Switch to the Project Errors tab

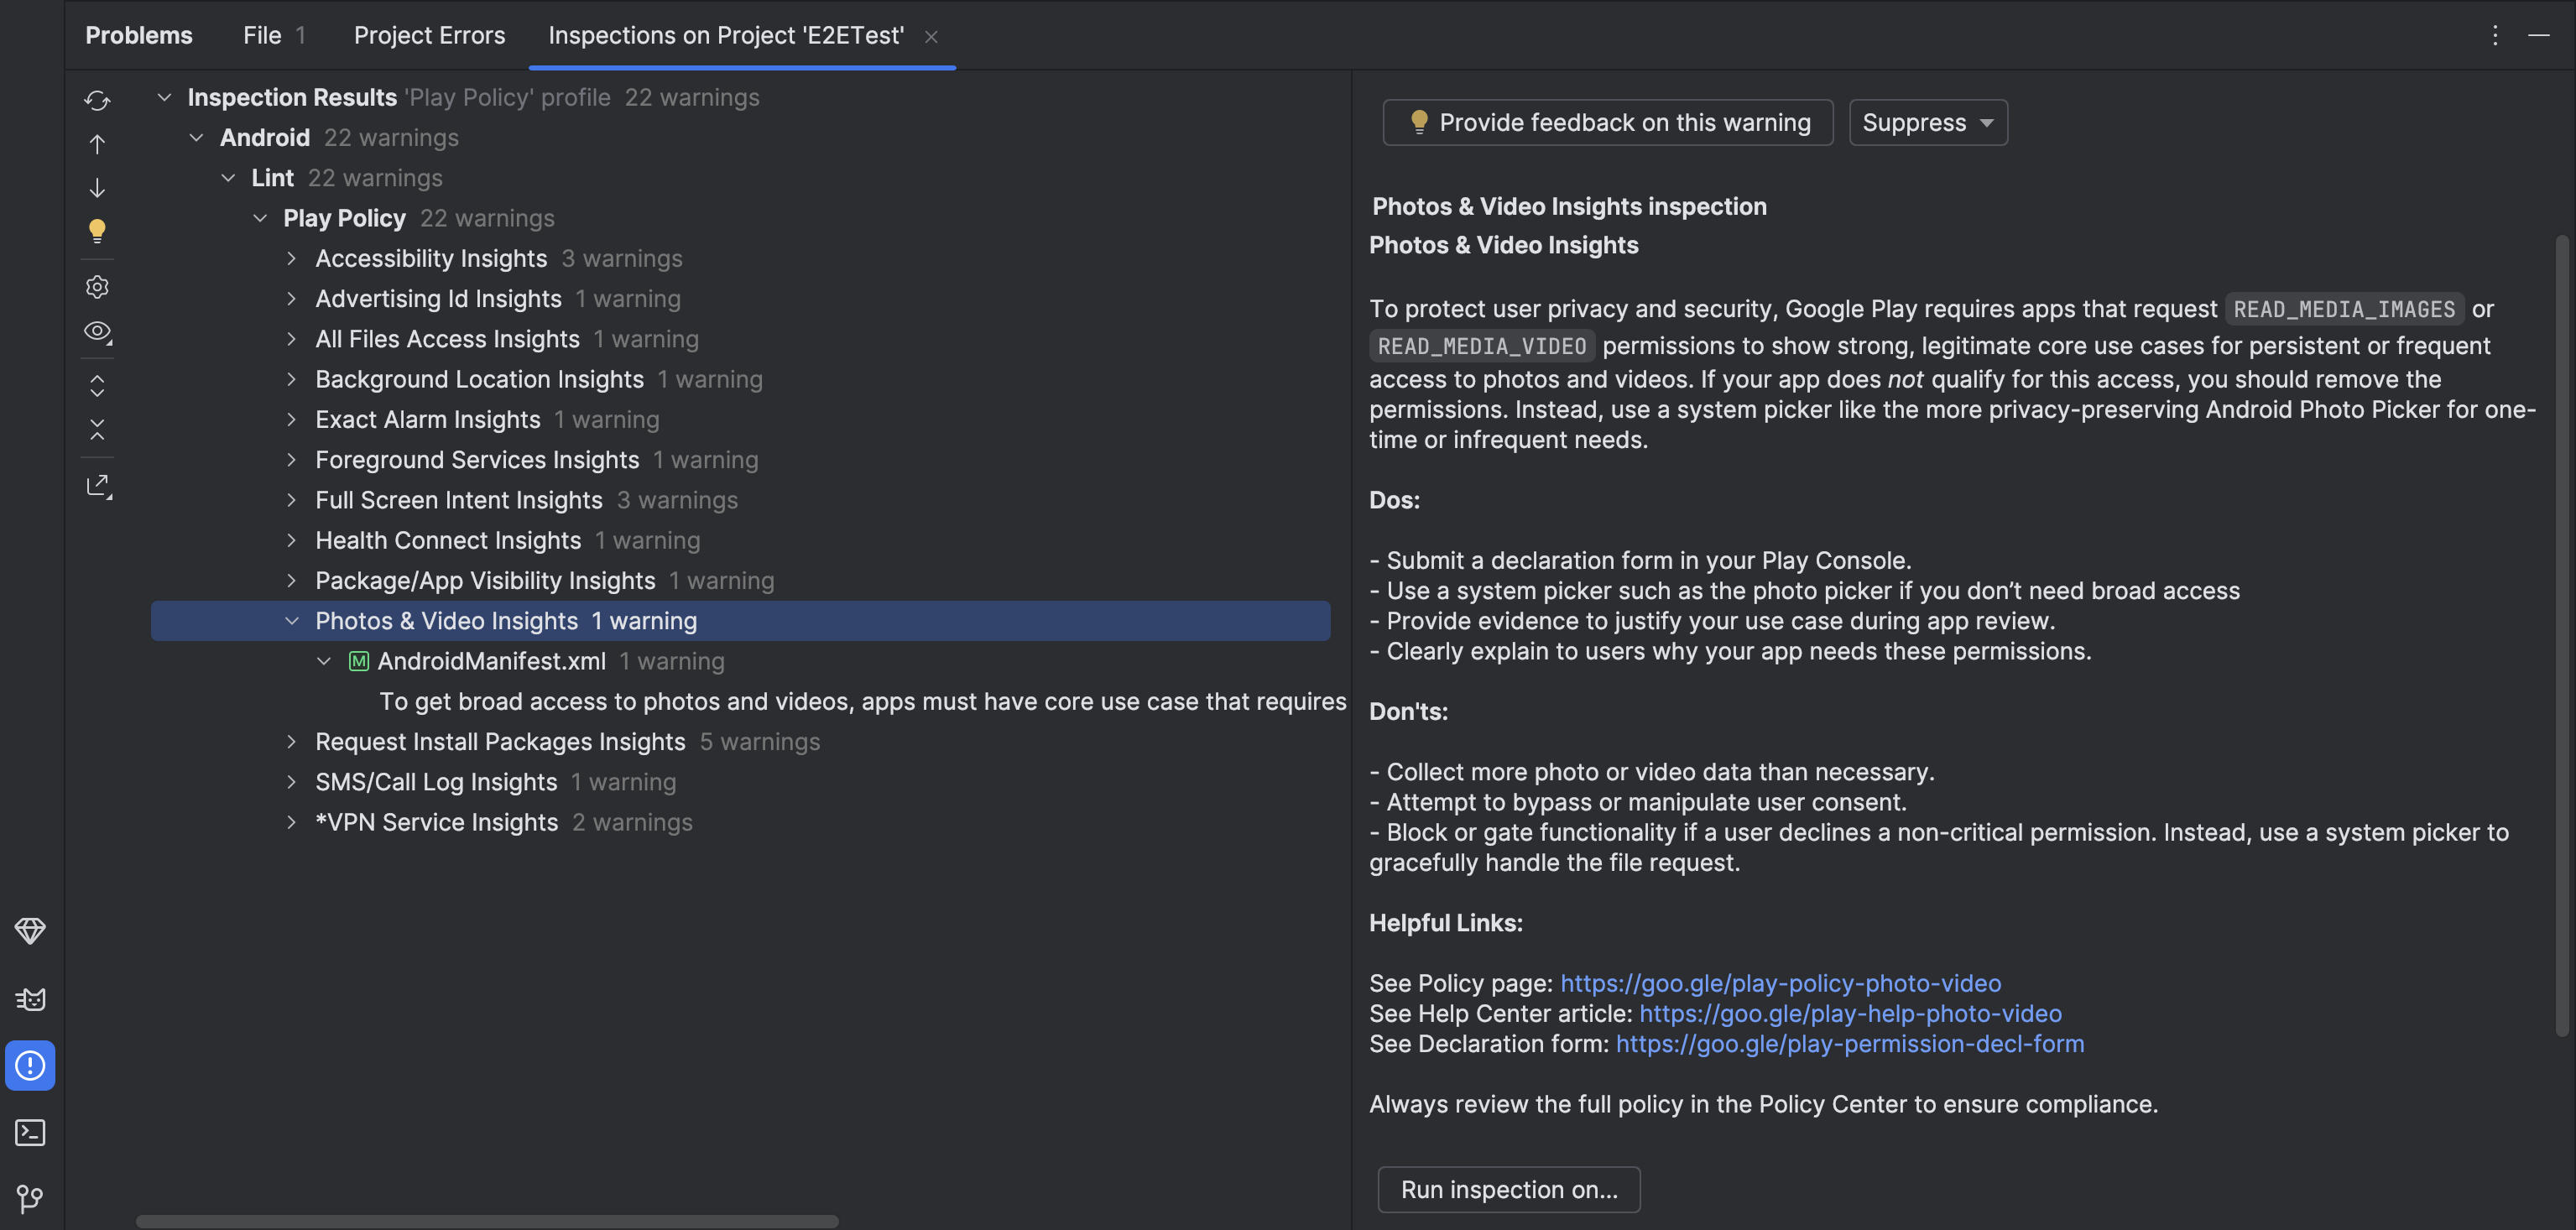[x=429, y=35]
